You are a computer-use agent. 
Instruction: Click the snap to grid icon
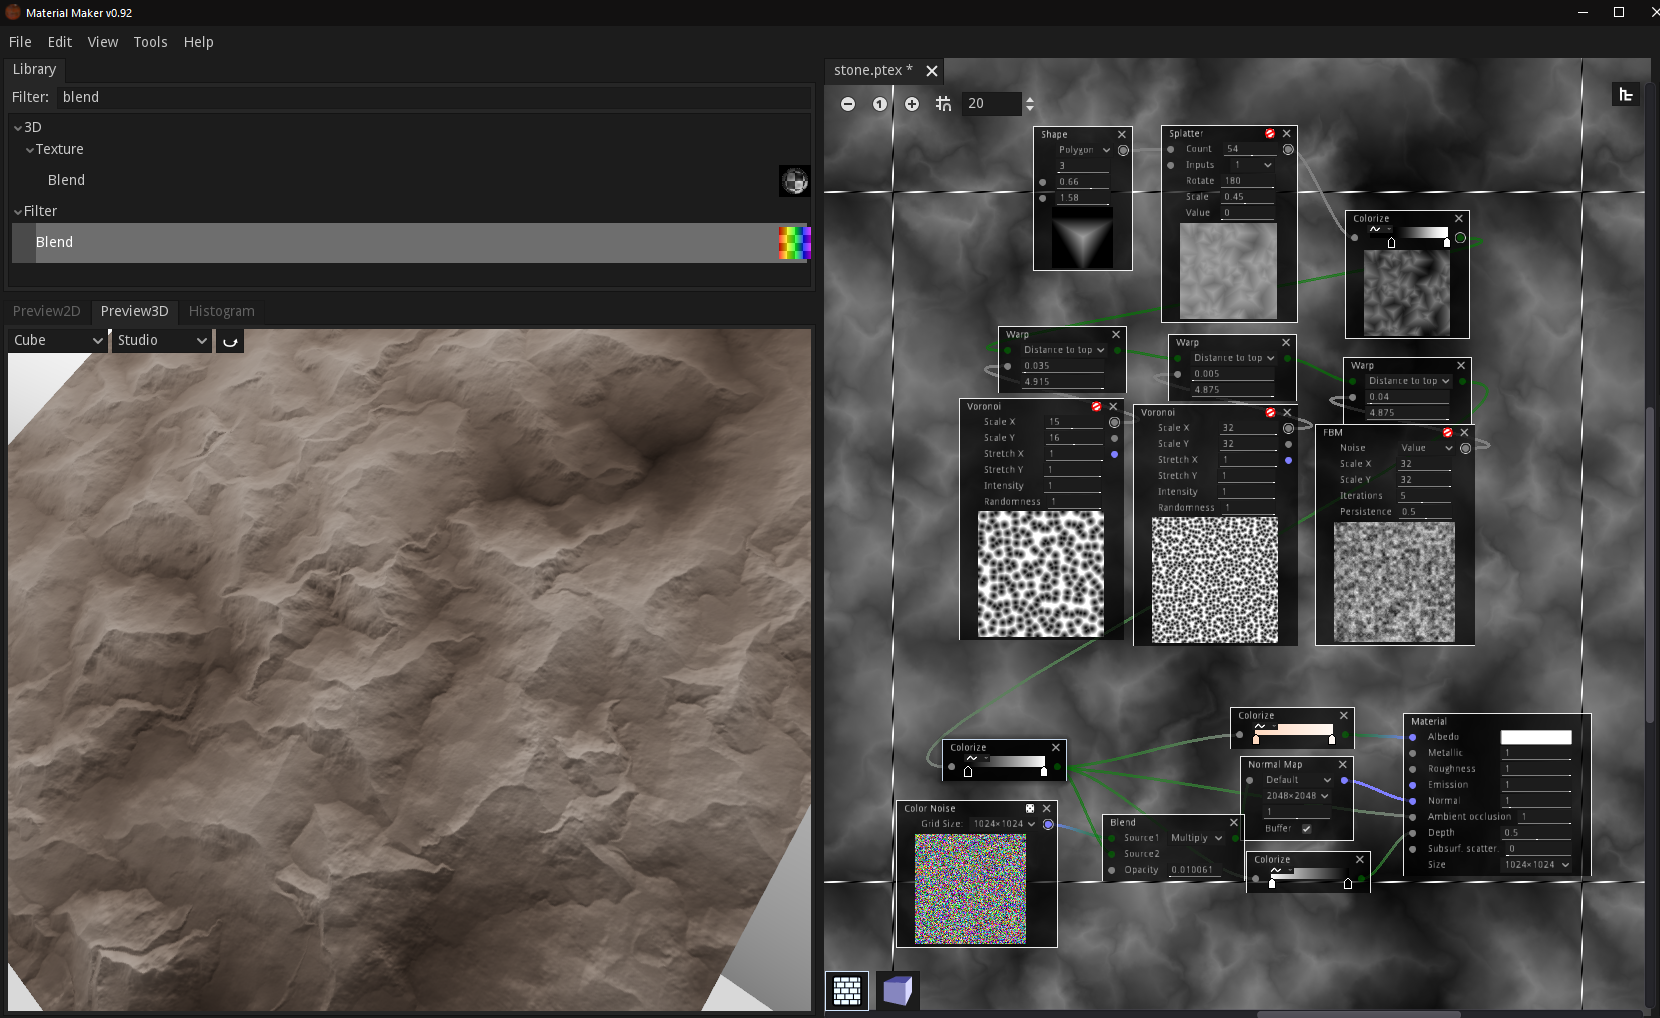[x=943, y=103]
